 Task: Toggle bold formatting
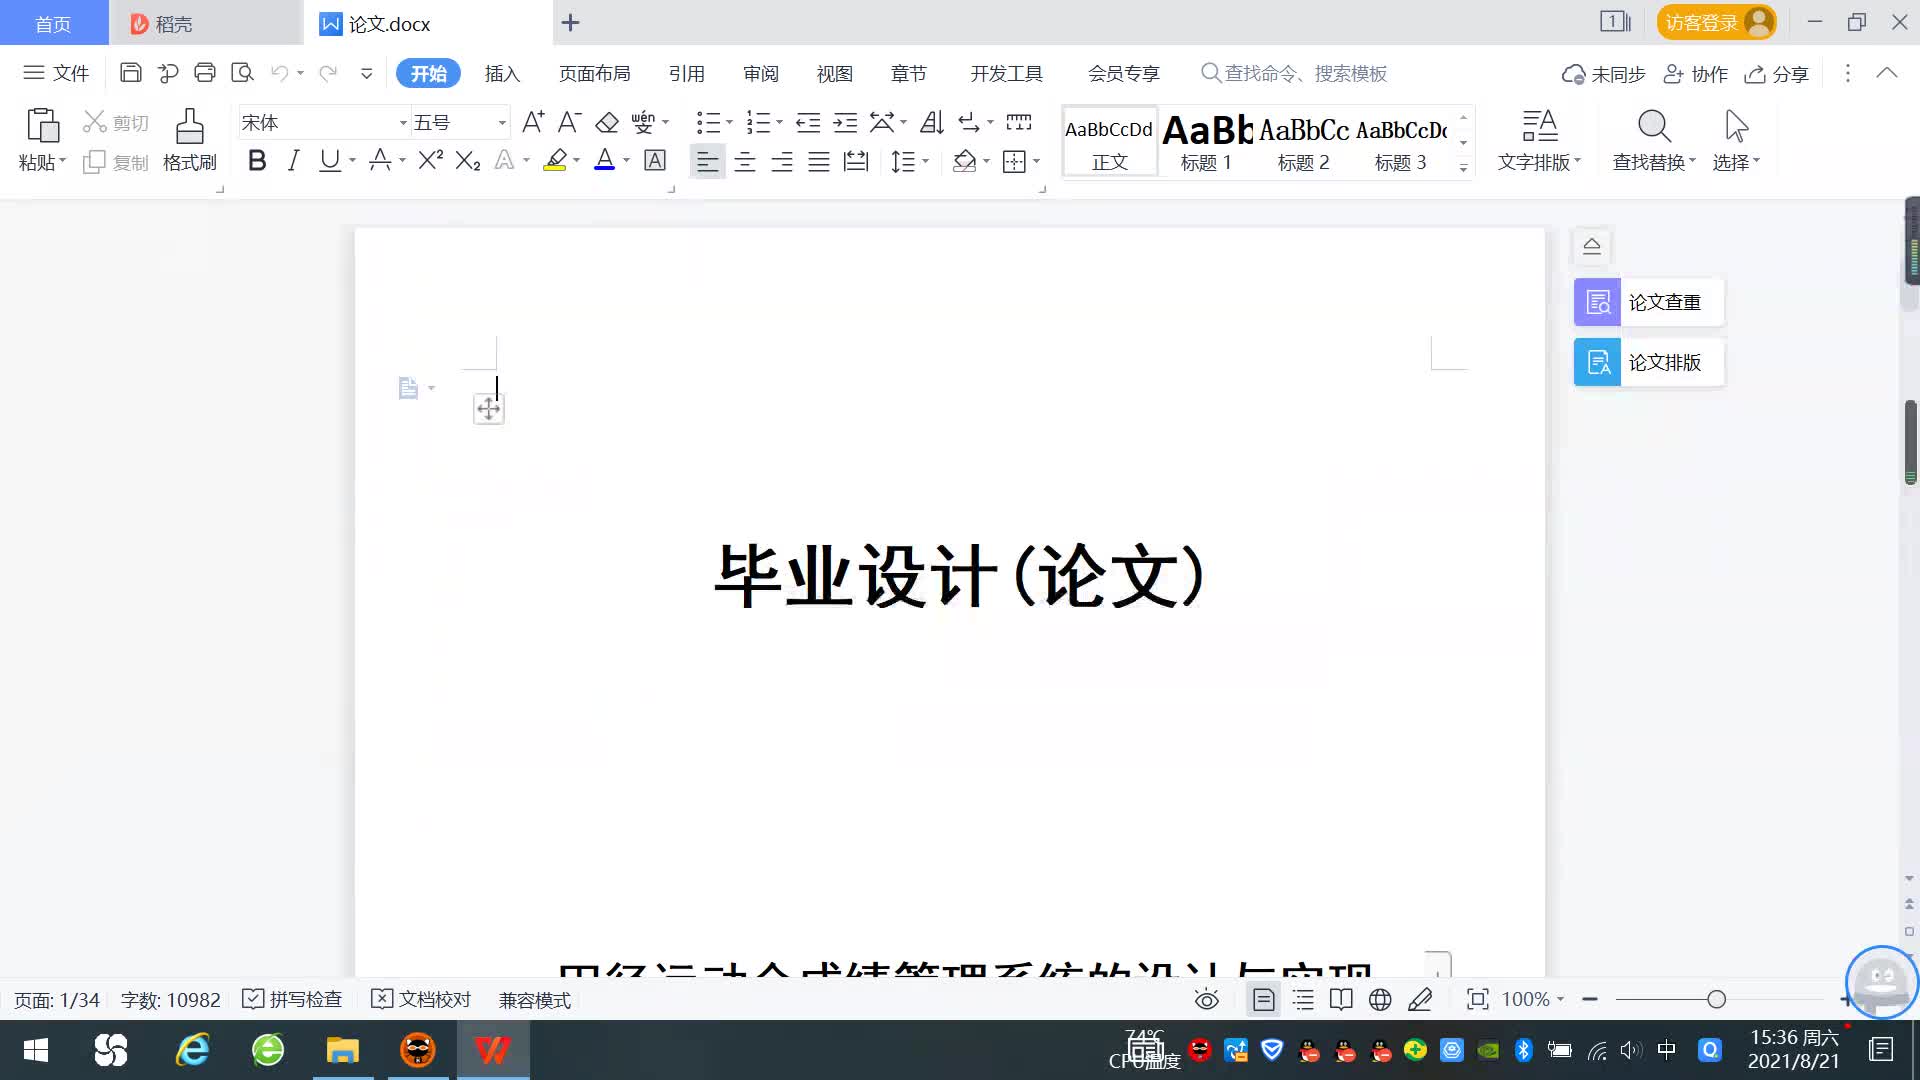pos(257,161)
